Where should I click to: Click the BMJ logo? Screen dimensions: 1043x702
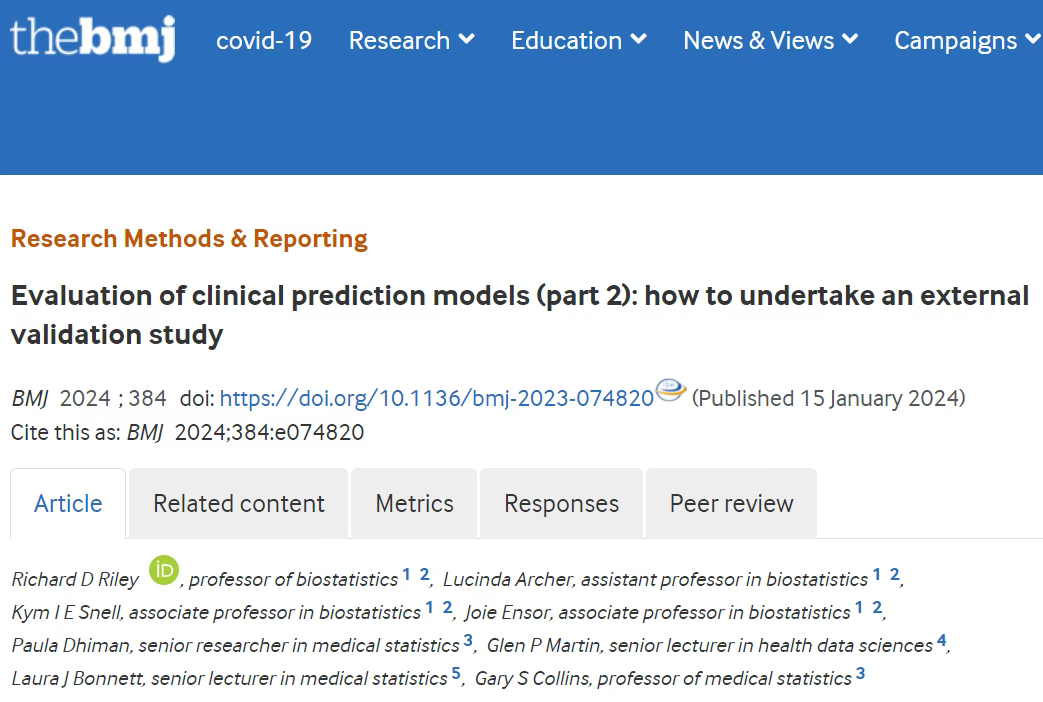[93, 38]
